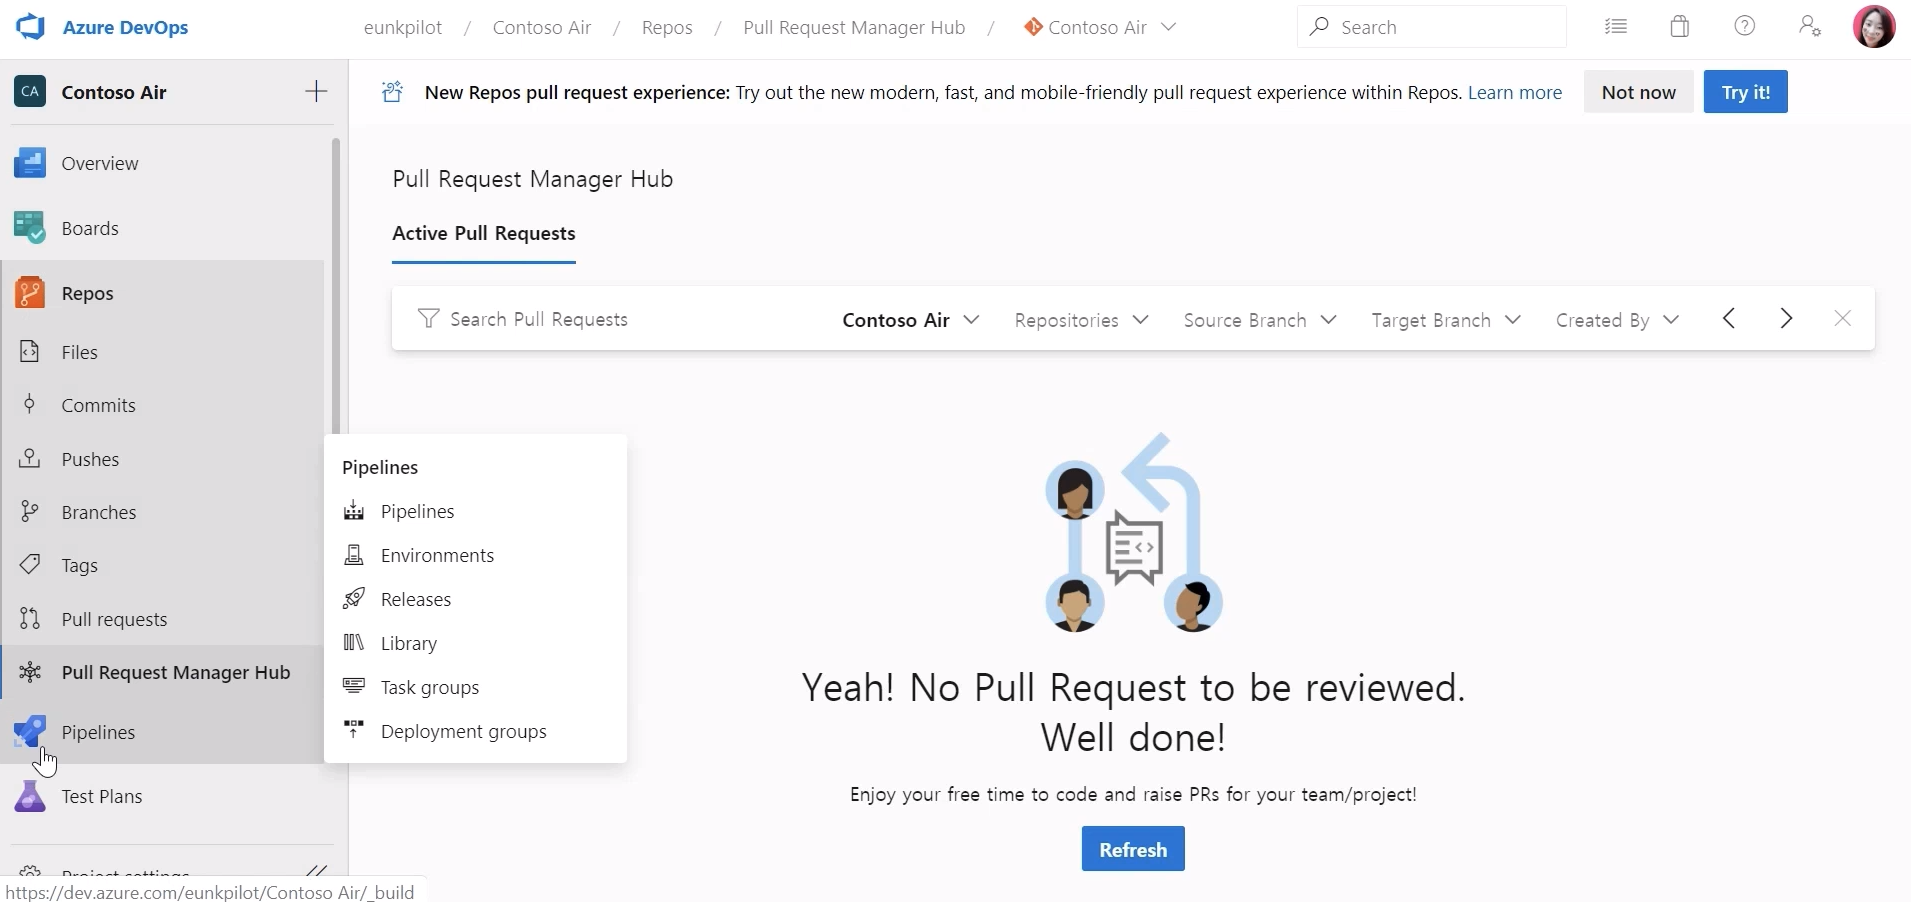Click the Releases rocket icon in the flyout
The image size is (1911, 902).
(x=353, y=599)
